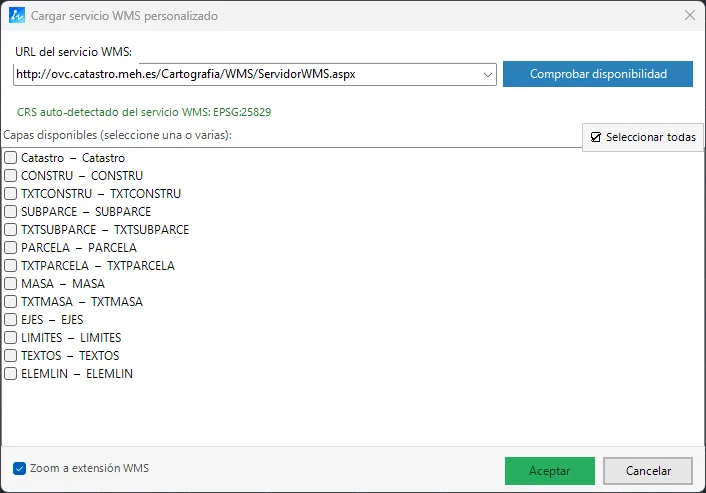Click the URL del servicio WMS label
This screenshot has width=706, height=493.
pyautogui.click(x=73, y=52)
